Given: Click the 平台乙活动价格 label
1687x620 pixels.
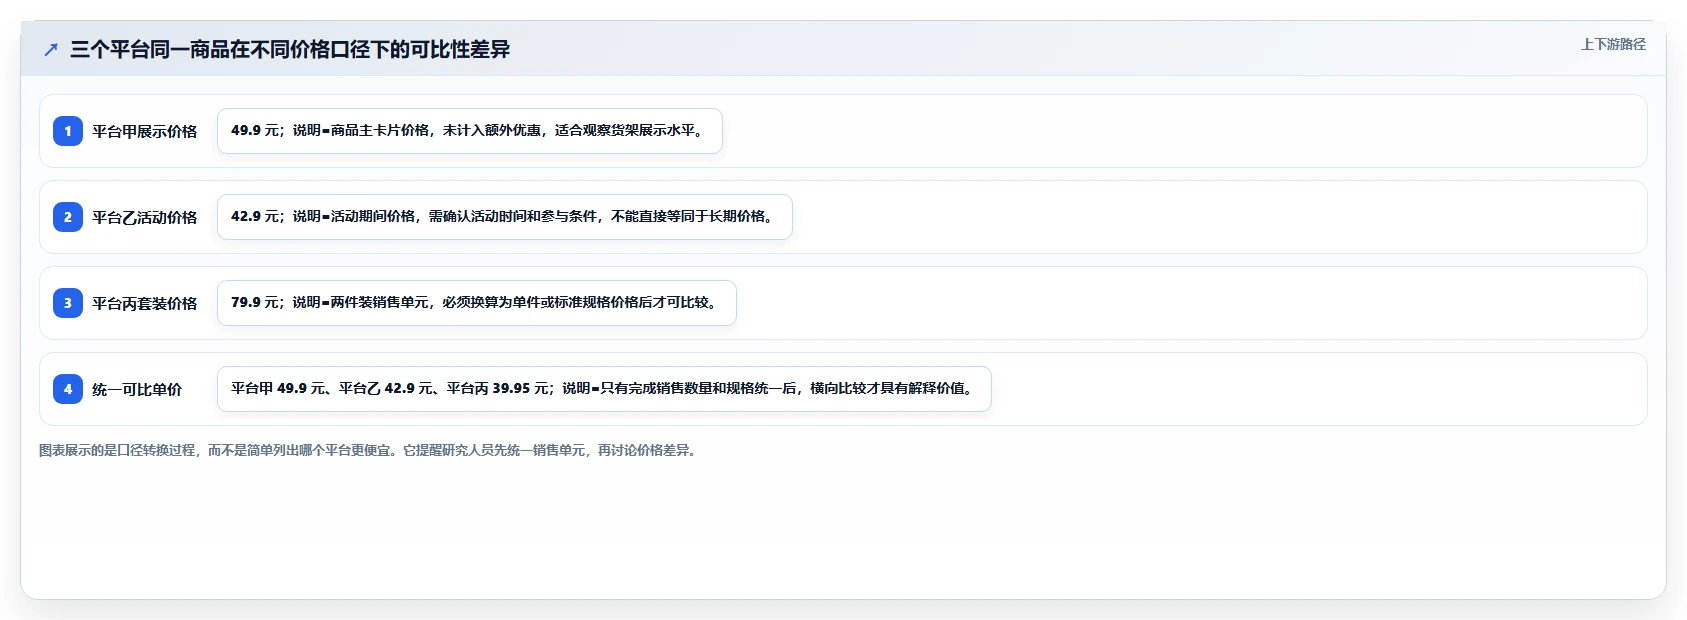Looking at the screenshot, I should tap(145, 217).
